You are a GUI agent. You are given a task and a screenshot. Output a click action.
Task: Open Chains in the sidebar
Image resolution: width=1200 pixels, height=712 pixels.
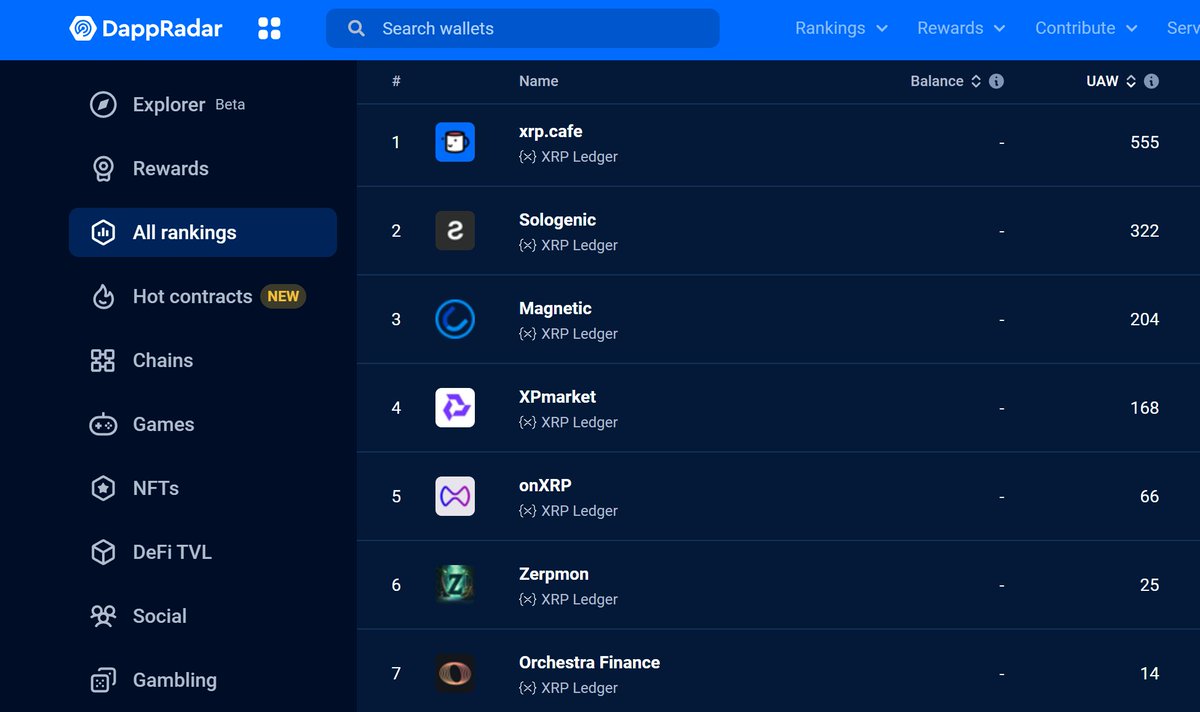point(203,360)
